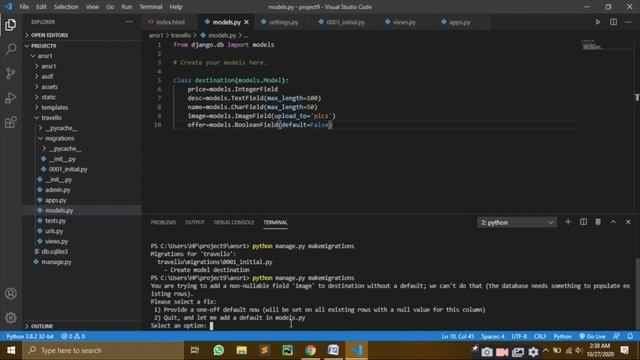Open the Manage gear icon
The image size is (640, 360).
(11, 318)
